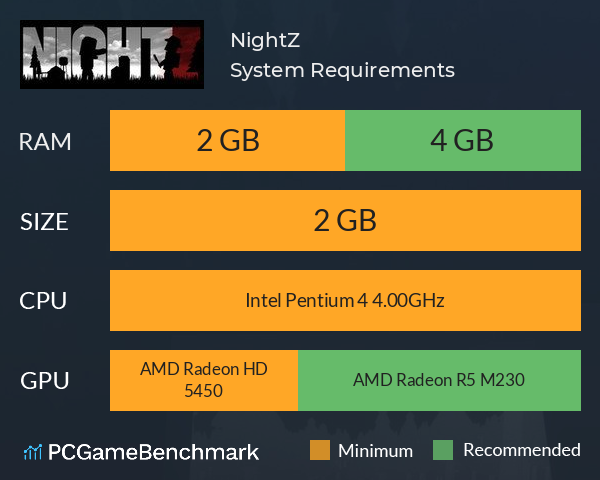Click the PCGameBenchmark brand text

click(153, 452)
